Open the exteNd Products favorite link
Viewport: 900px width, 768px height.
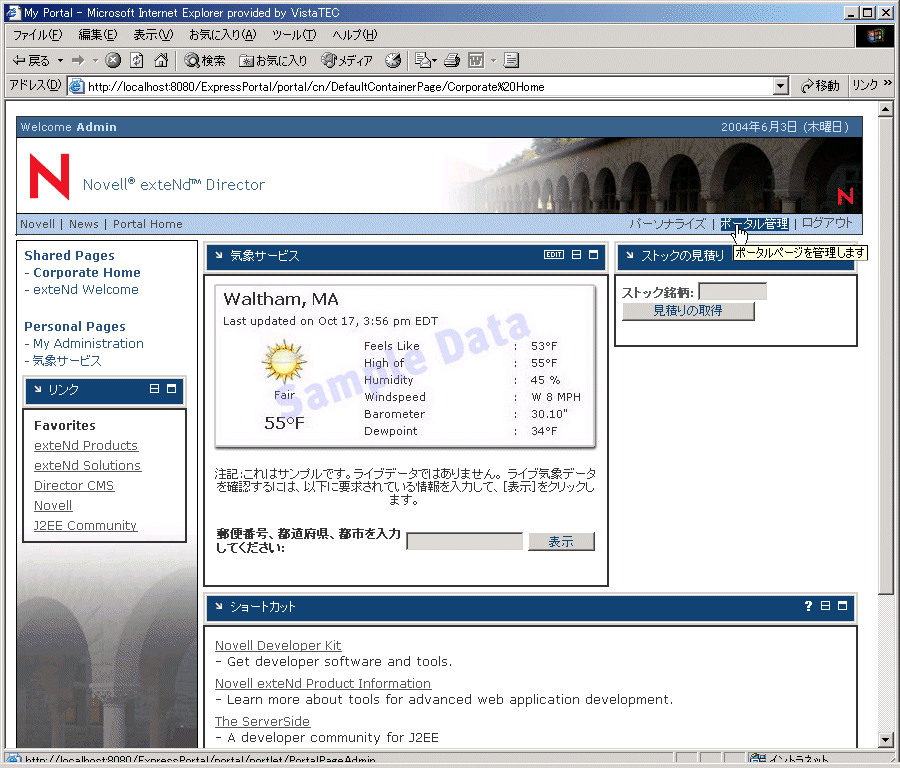[86, 445]
